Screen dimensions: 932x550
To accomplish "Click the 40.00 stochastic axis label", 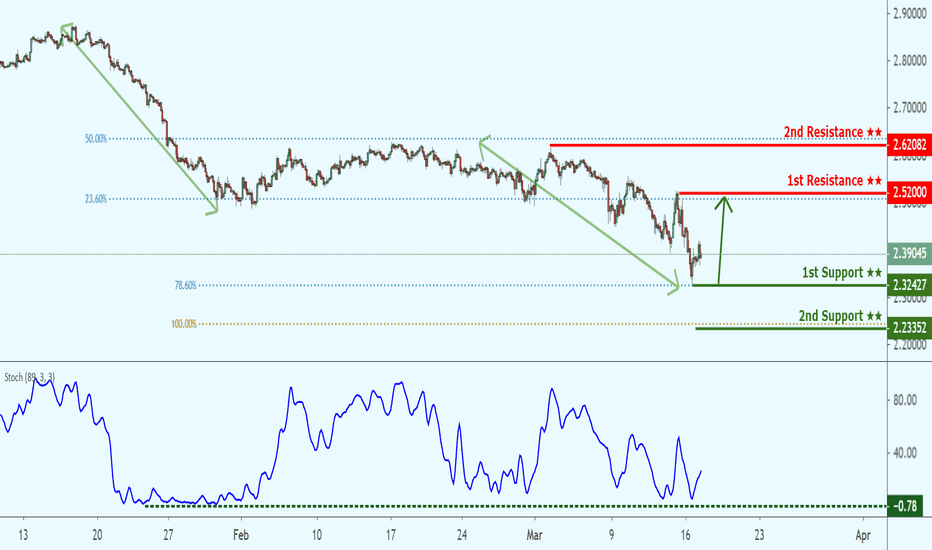I will (x=905, y=453).
